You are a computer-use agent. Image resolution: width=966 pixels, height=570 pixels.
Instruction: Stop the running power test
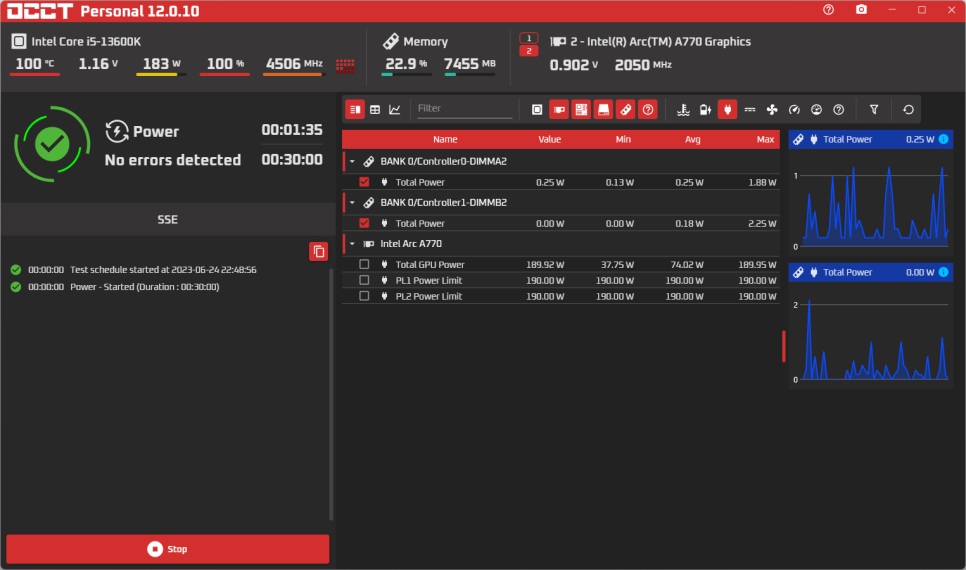tap(168, 549)
